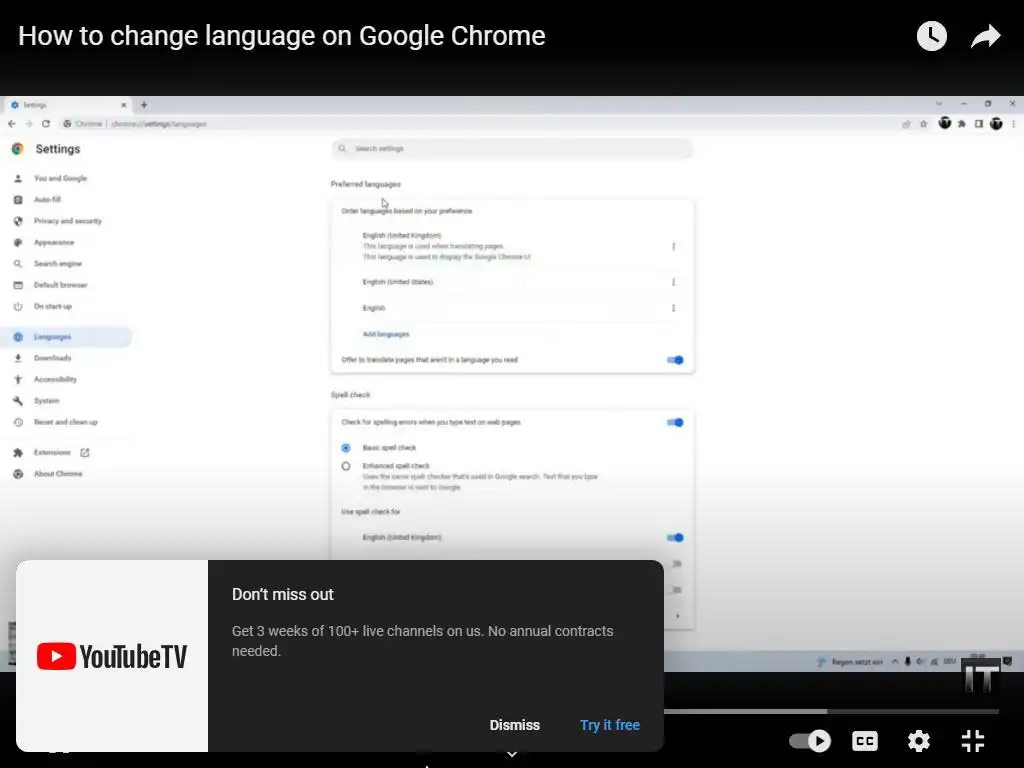Toggle offer to translate pages switch

point(675,360)
